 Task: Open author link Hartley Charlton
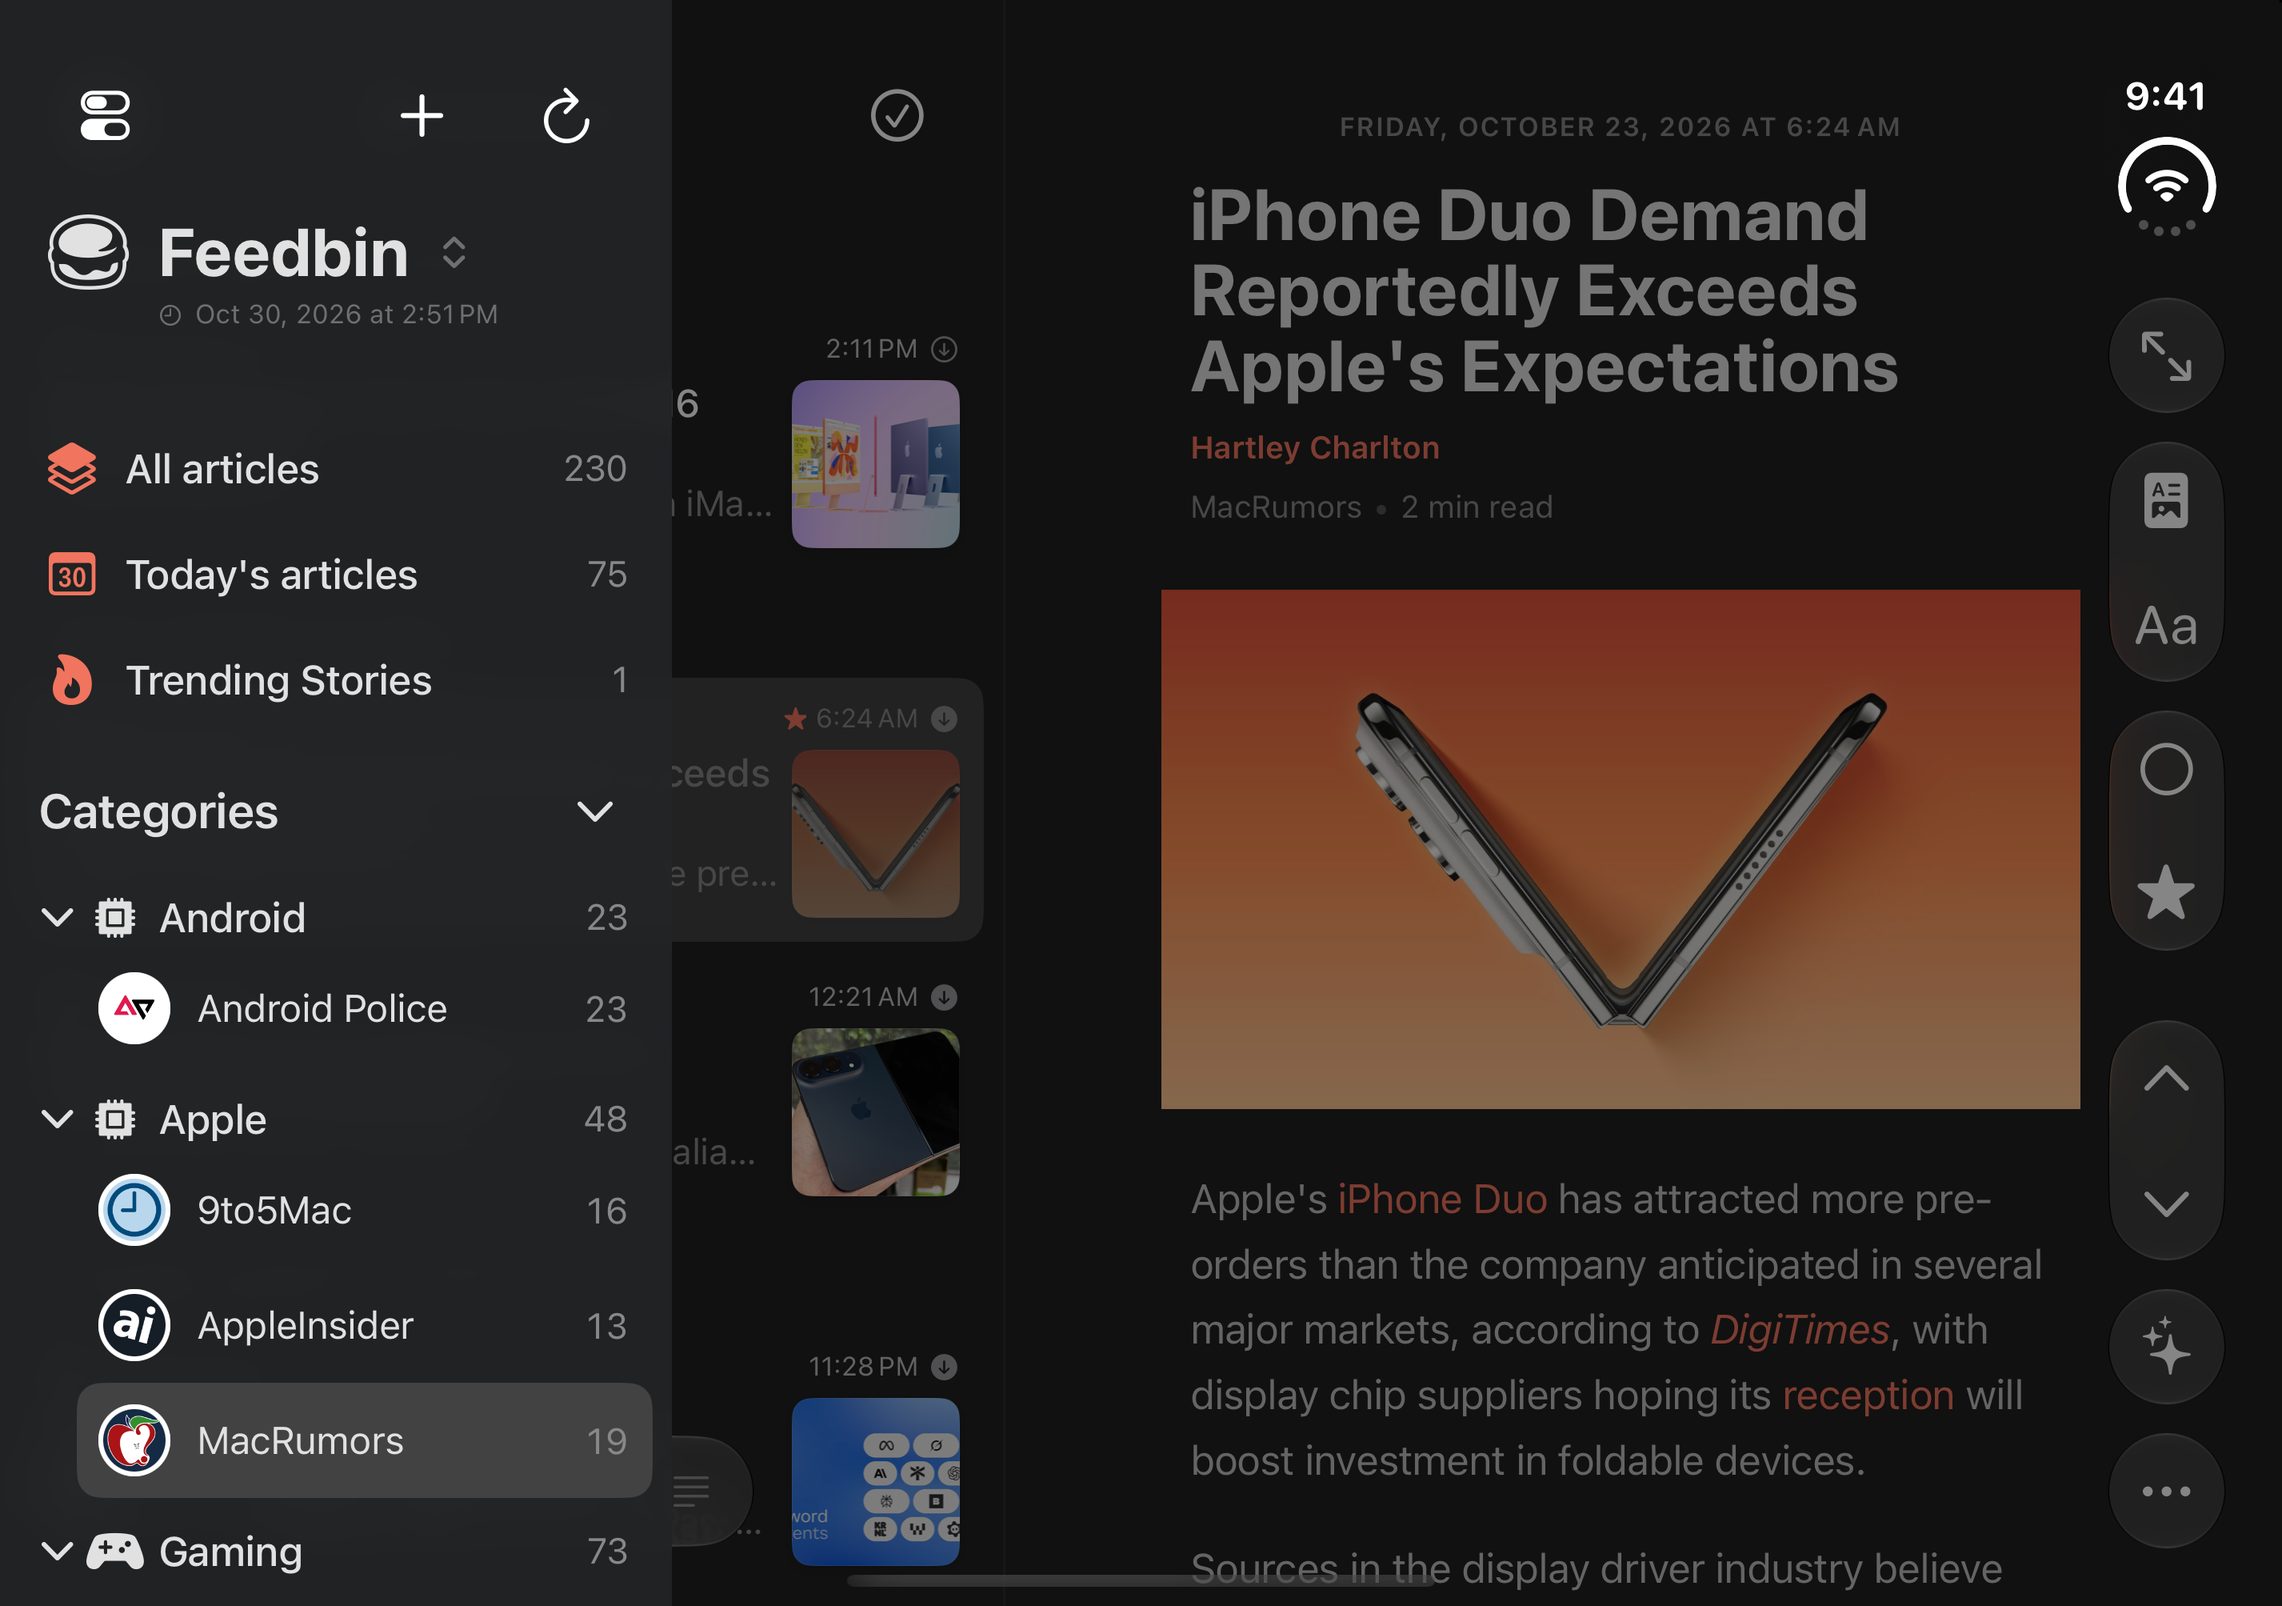(1315, 448)
